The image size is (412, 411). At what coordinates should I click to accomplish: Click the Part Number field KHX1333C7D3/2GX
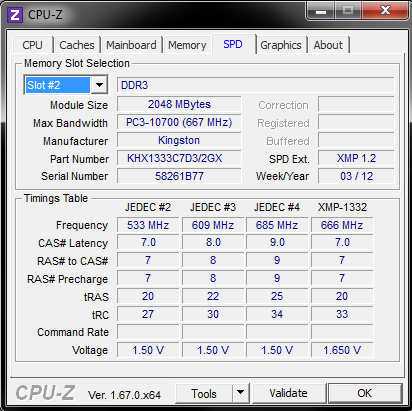point(179,158)
